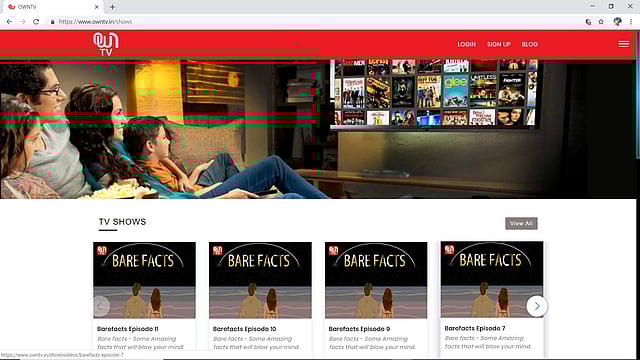640x360 pixels.
Task: Click SIGN UP in the header
Action: coord(499,44)
